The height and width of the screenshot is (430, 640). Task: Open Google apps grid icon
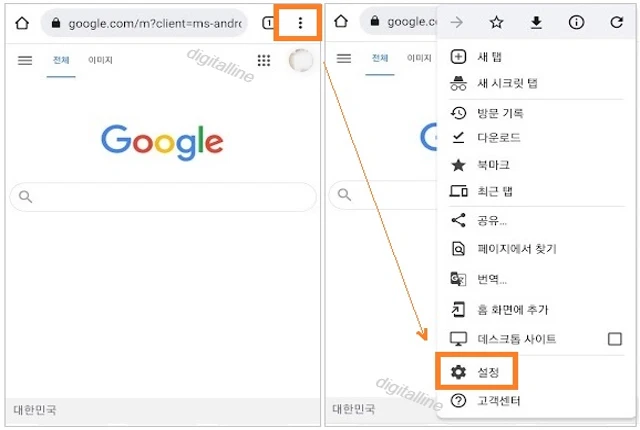[264, 61]
